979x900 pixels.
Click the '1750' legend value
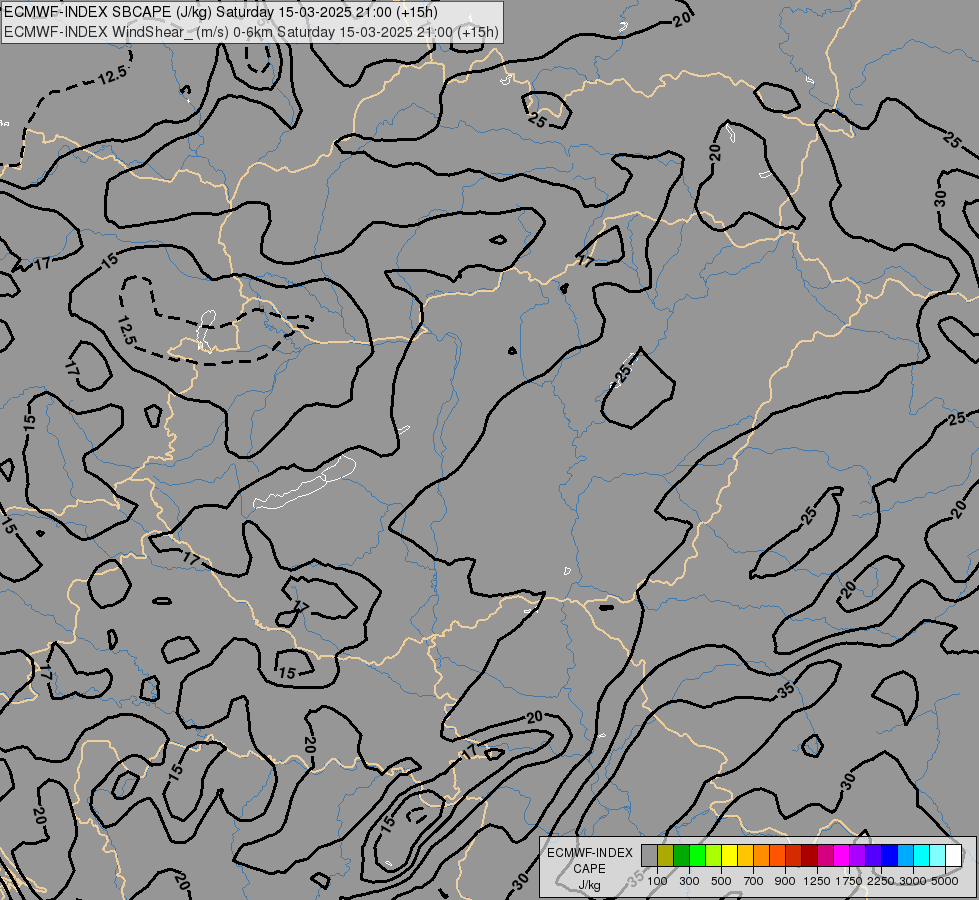tap(849, 881)
